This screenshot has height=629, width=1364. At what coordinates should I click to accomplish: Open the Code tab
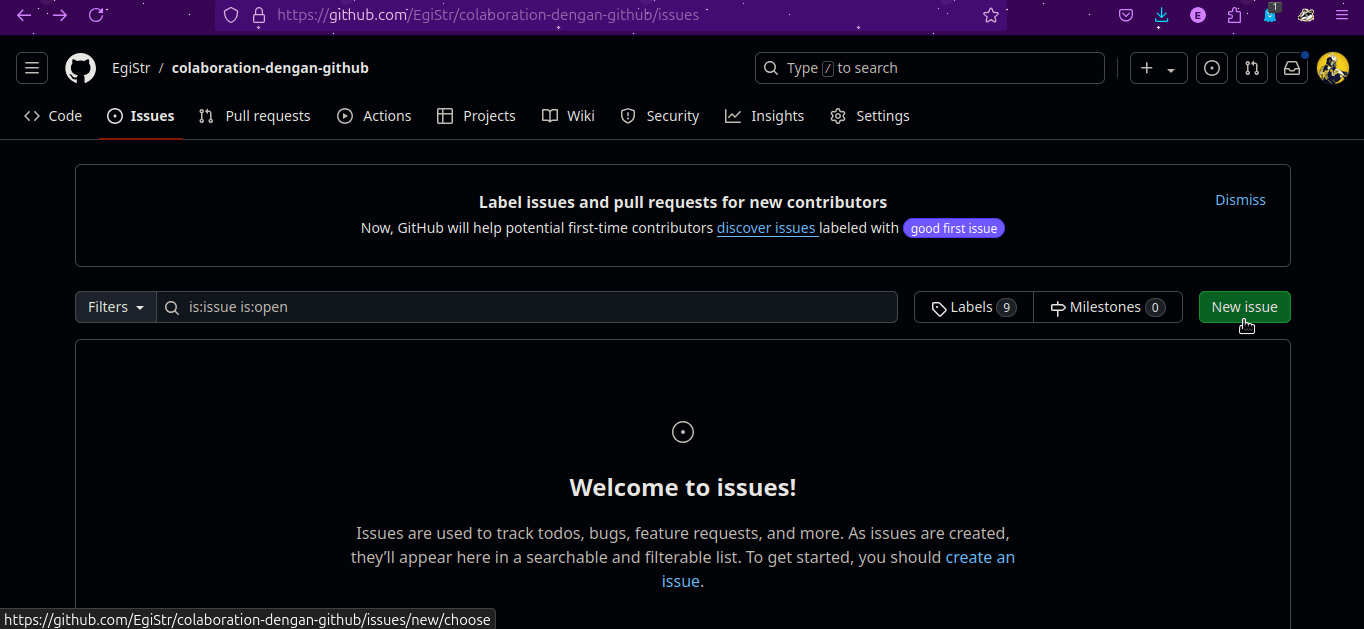pos(53,116)
